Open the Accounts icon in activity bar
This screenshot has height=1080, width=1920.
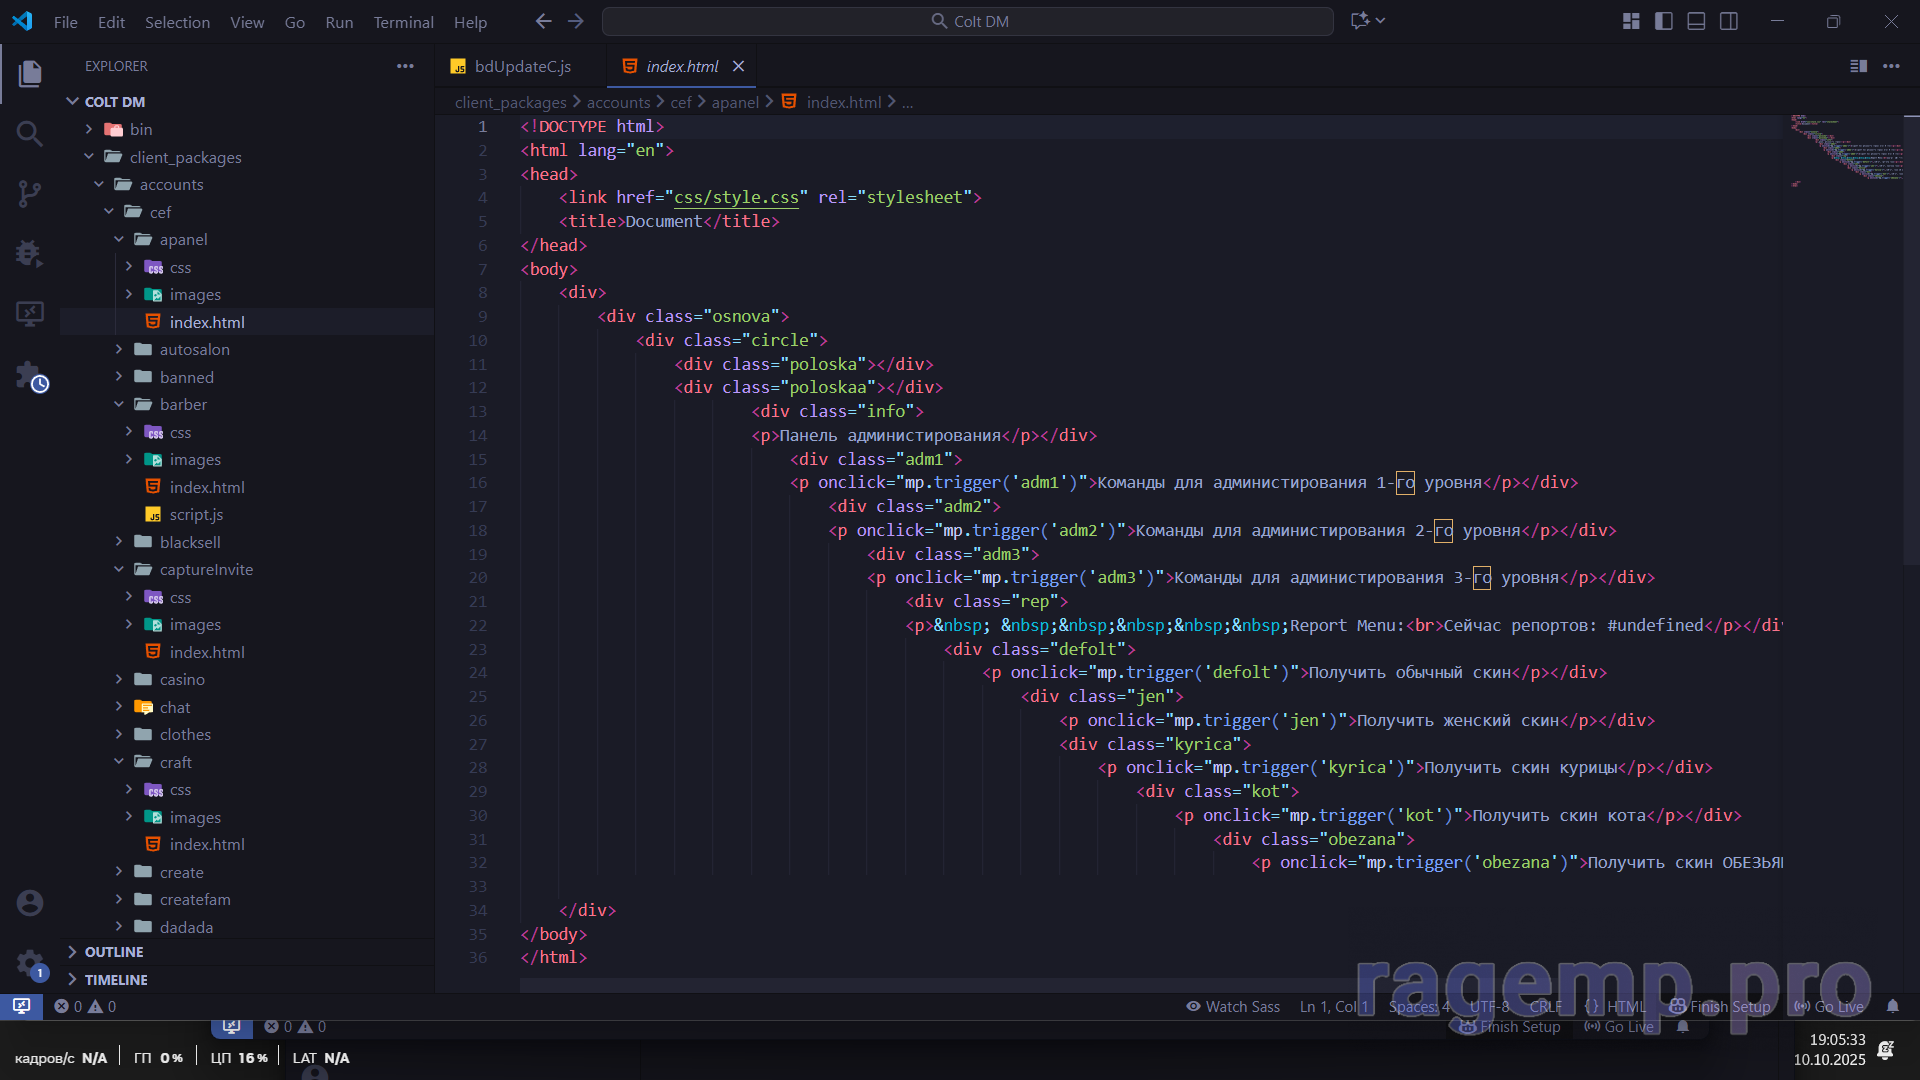(x=30, y=903)
